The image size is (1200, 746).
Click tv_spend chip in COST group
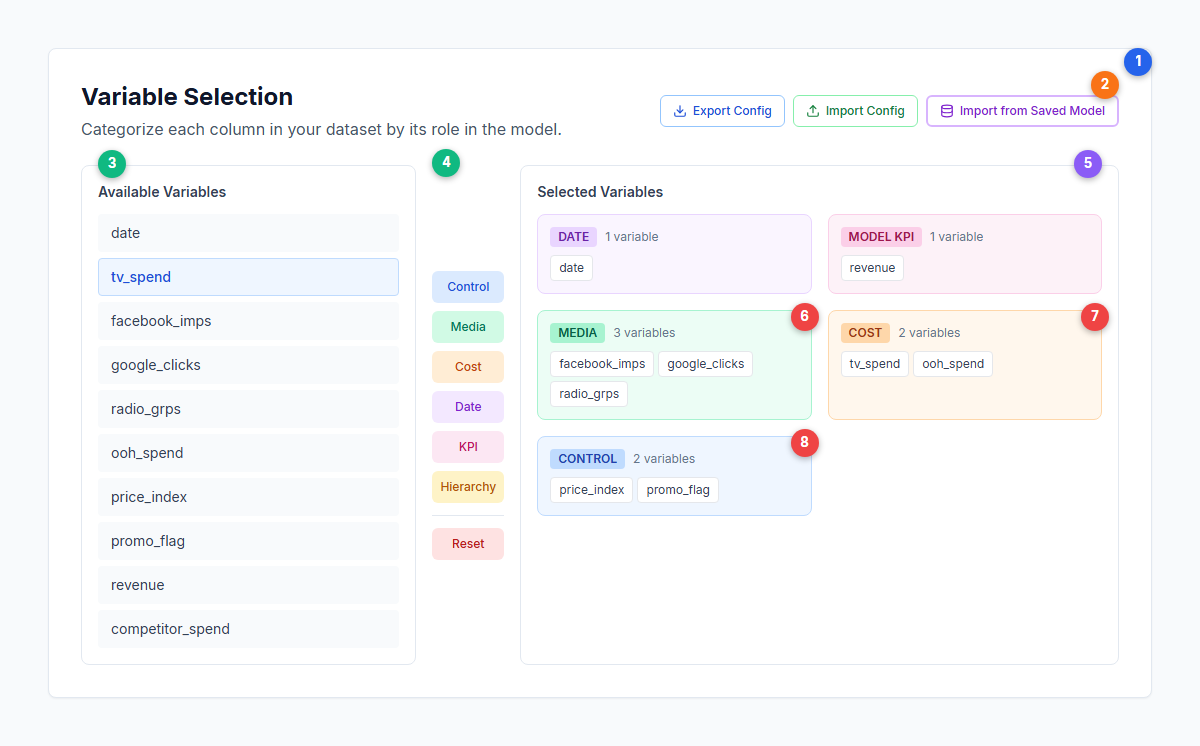[x=875, y=364]
